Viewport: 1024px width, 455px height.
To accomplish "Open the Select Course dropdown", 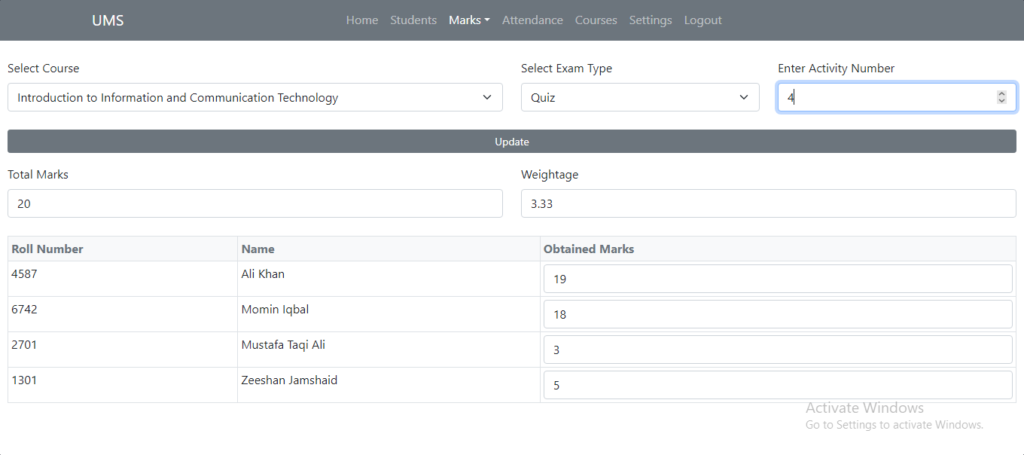I will tap(255, 97).
